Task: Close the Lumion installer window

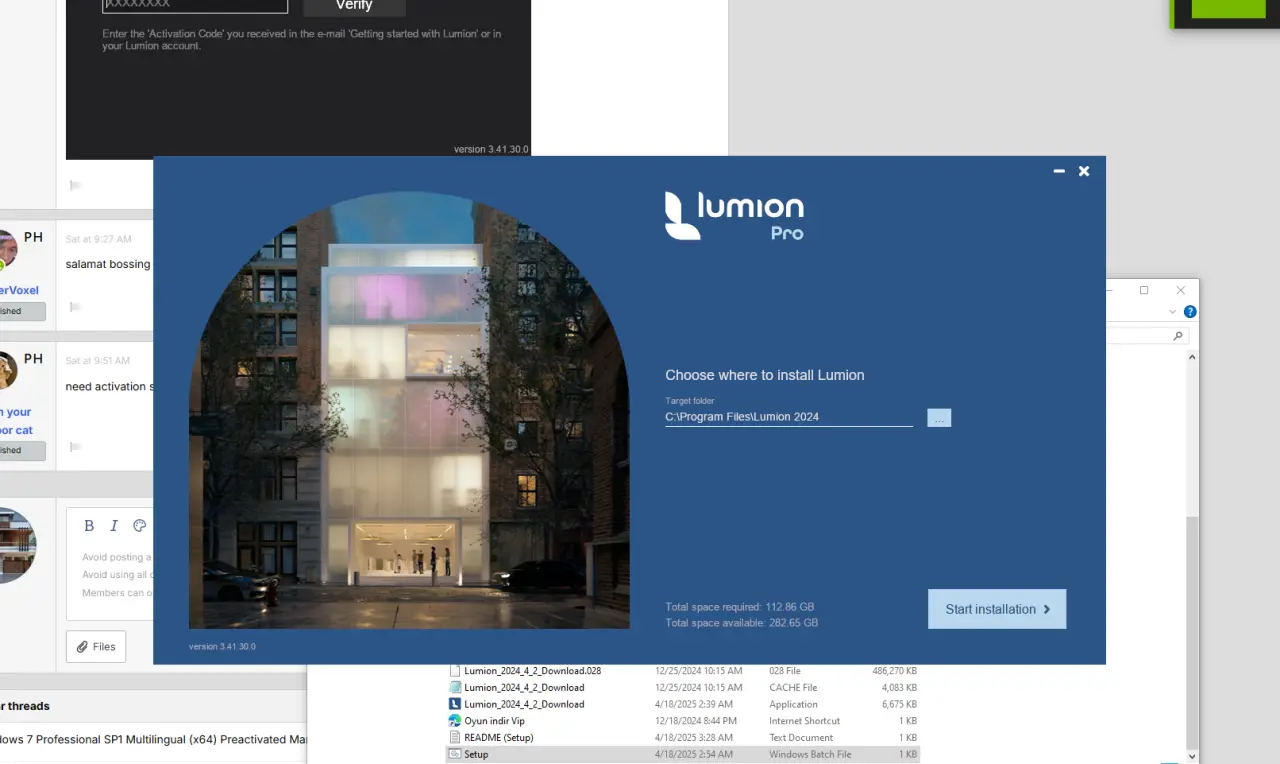Action: coord(1084,172)
